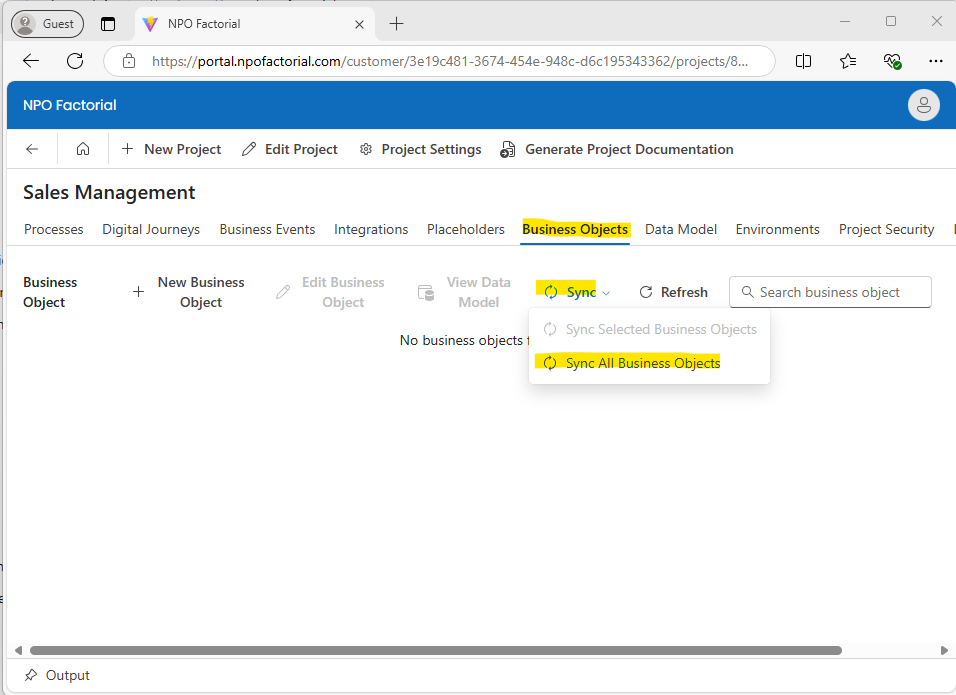Toggle browser split screen view
The height and width of the screenshot is (695, 956).
click(803, 61)
